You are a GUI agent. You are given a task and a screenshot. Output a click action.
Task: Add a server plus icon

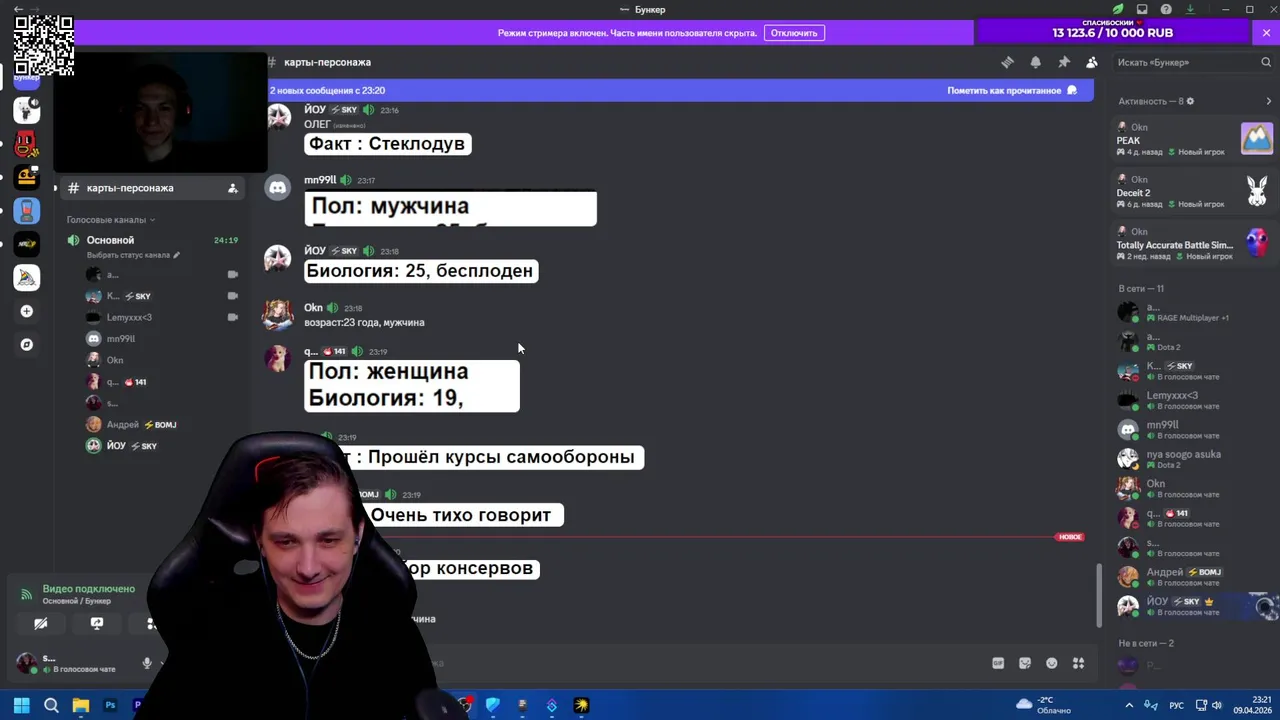pyautogui.click(x=27, y=311)
